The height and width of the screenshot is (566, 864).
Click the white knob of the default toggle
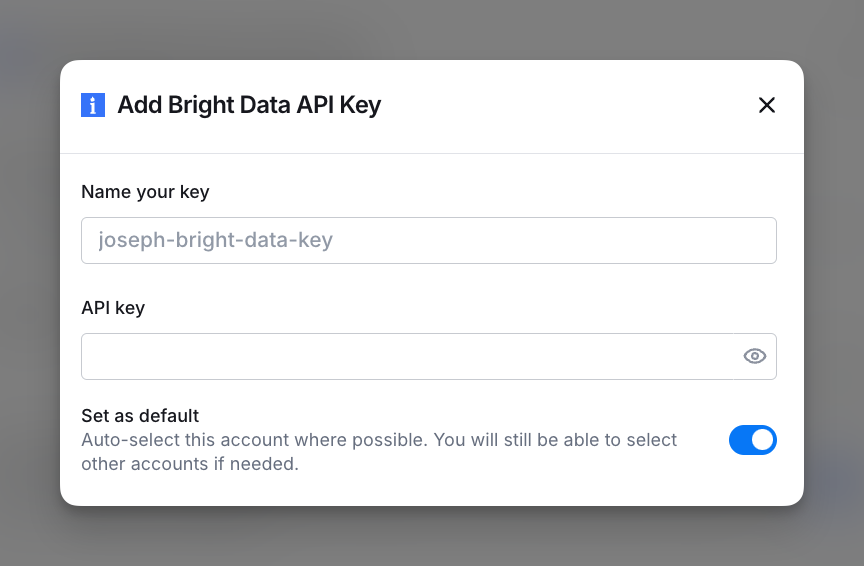(x=762, y=440)
